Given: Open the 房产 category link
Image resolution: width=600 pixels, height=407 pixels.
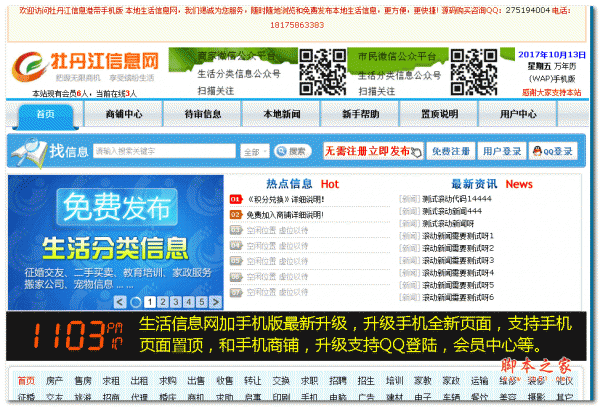Looking at the screenshot, I should (x=54, y=381).
